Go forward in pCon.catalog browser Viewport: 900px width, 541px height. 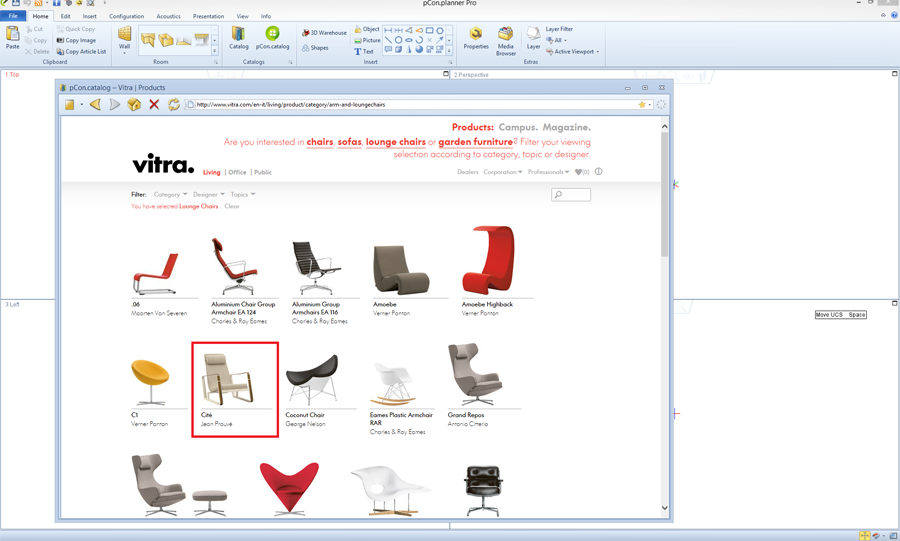click(x=115, y=104)
